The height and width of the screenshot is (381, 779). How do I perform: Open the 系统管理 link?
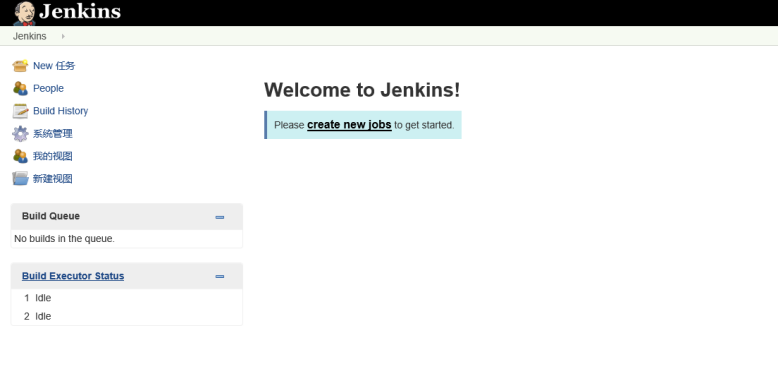pyautogui.click(x=53, y=134)
